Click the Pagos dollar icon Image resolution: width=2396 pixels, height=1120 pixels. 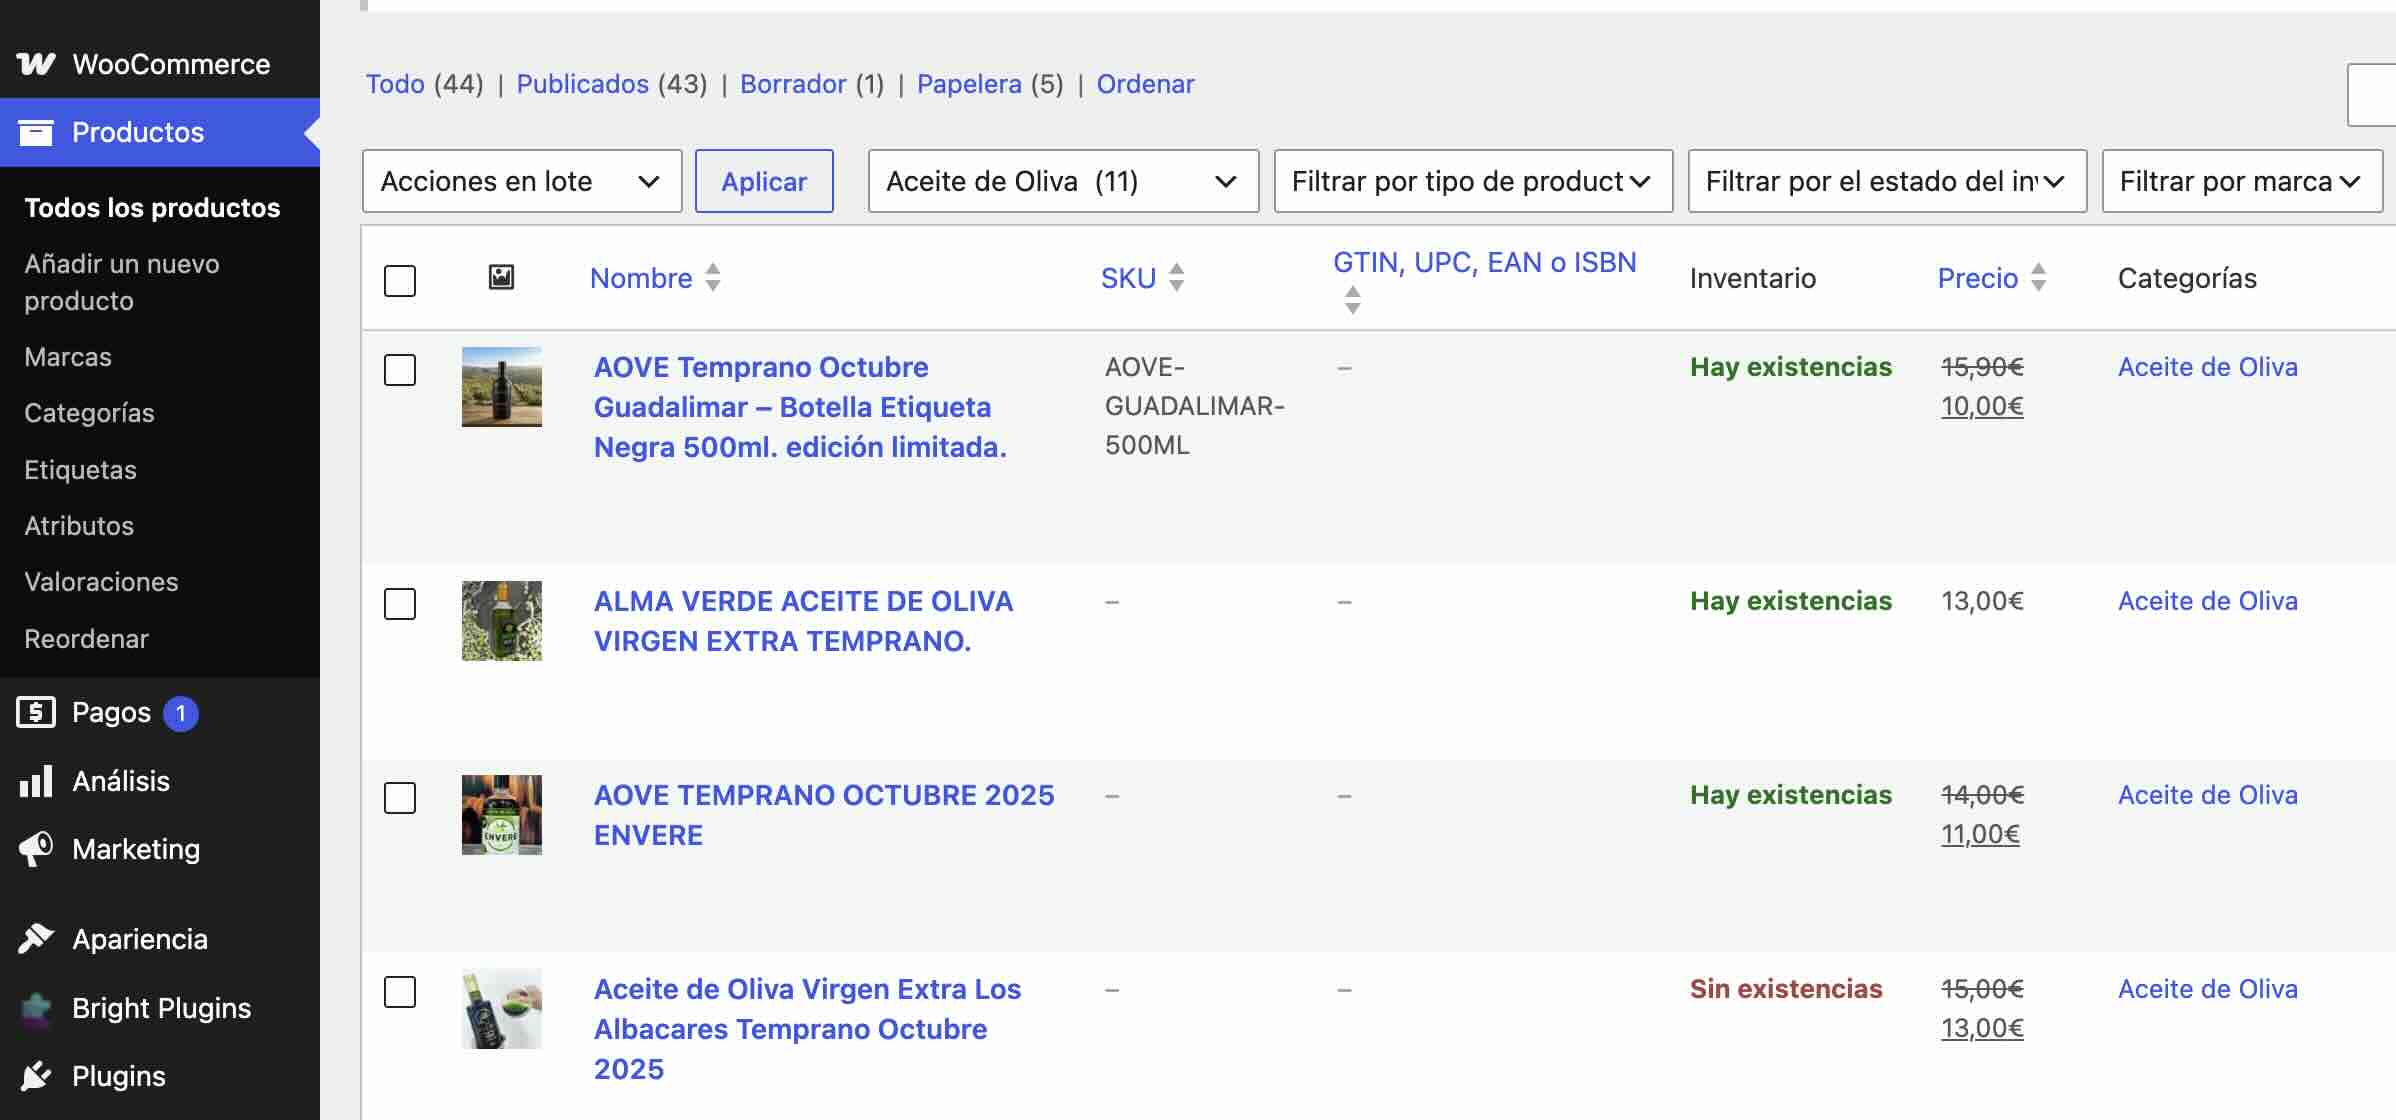point(36,712)
